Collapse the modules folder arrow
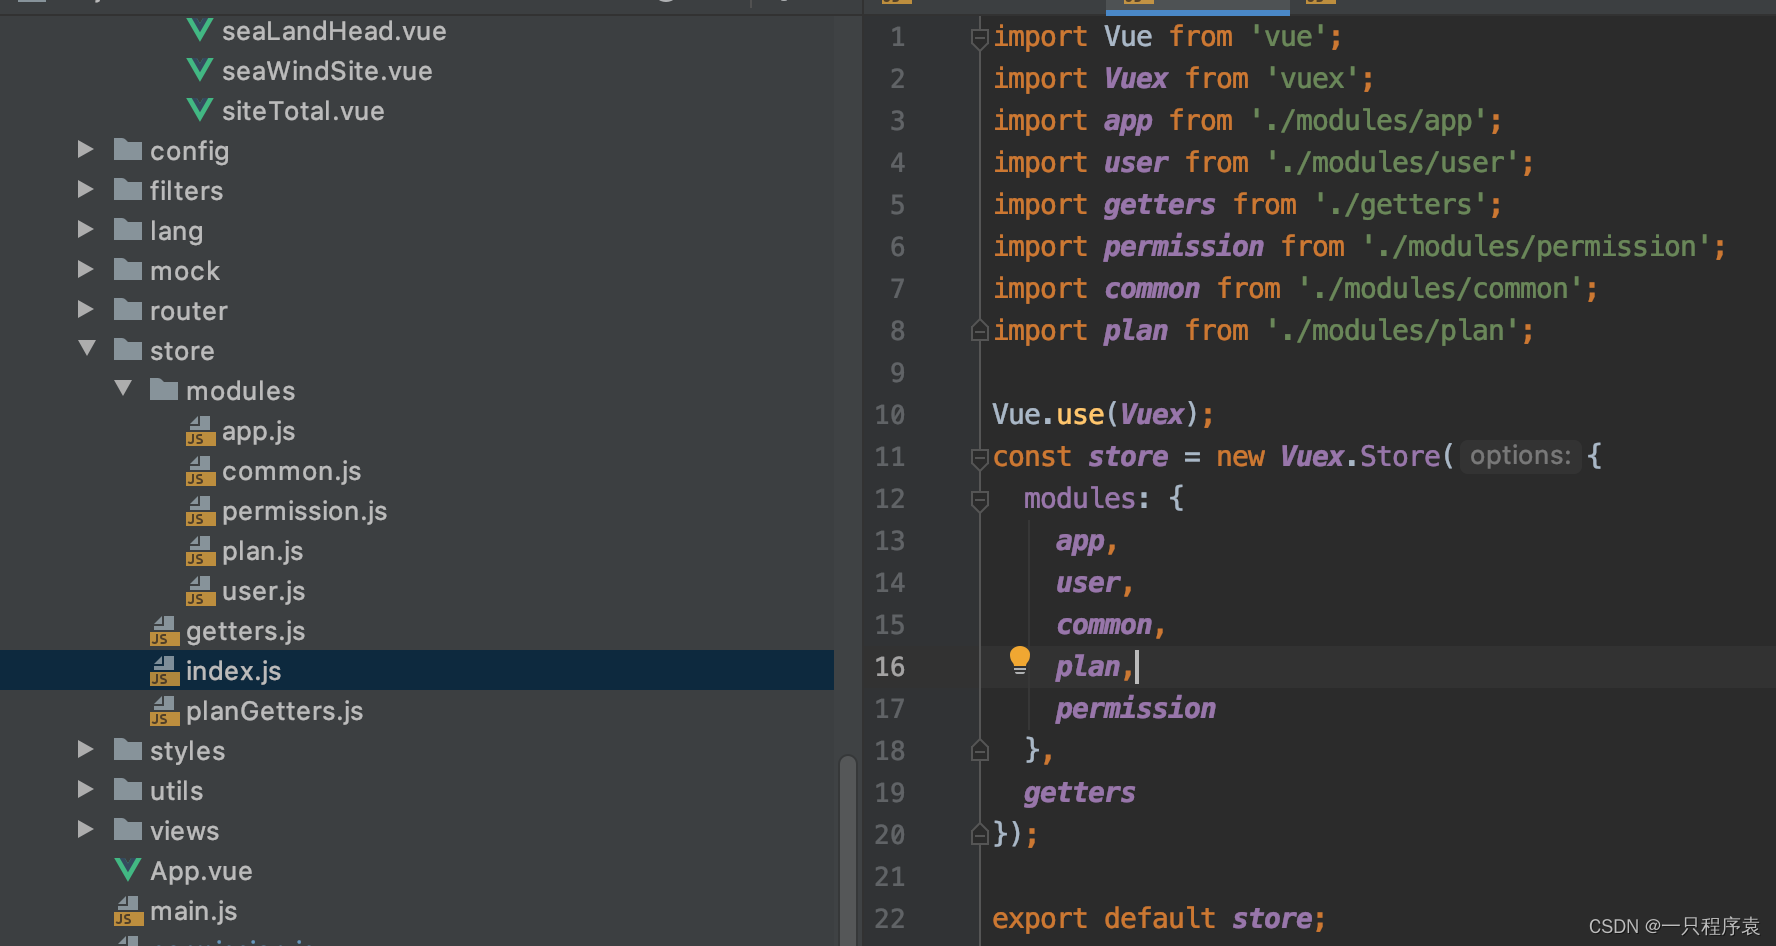Image resolution: width=1776 pixels, height=946 pixels. [123, 388]
